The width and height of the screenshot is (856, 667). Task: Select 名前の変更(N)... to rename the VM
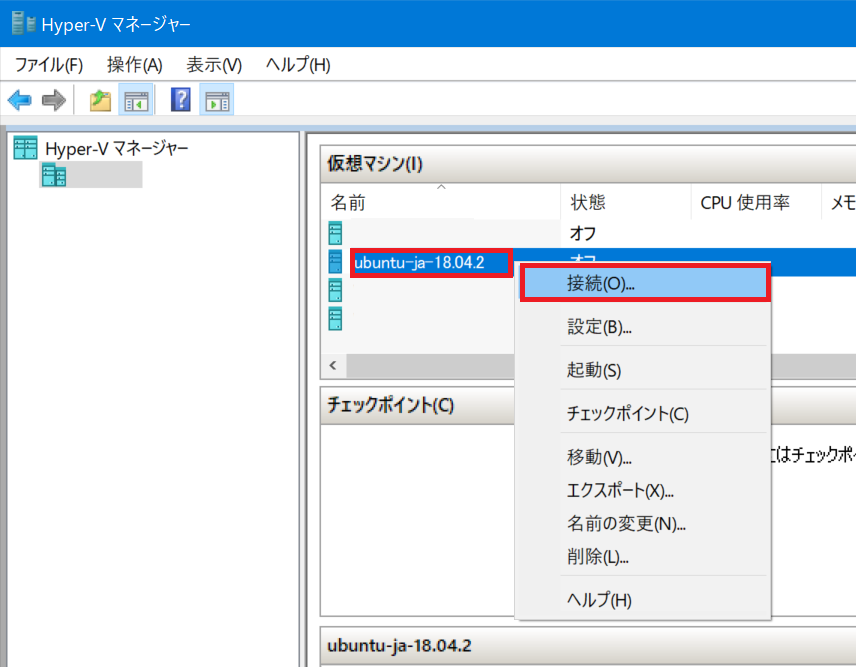[x=645, y=523]
